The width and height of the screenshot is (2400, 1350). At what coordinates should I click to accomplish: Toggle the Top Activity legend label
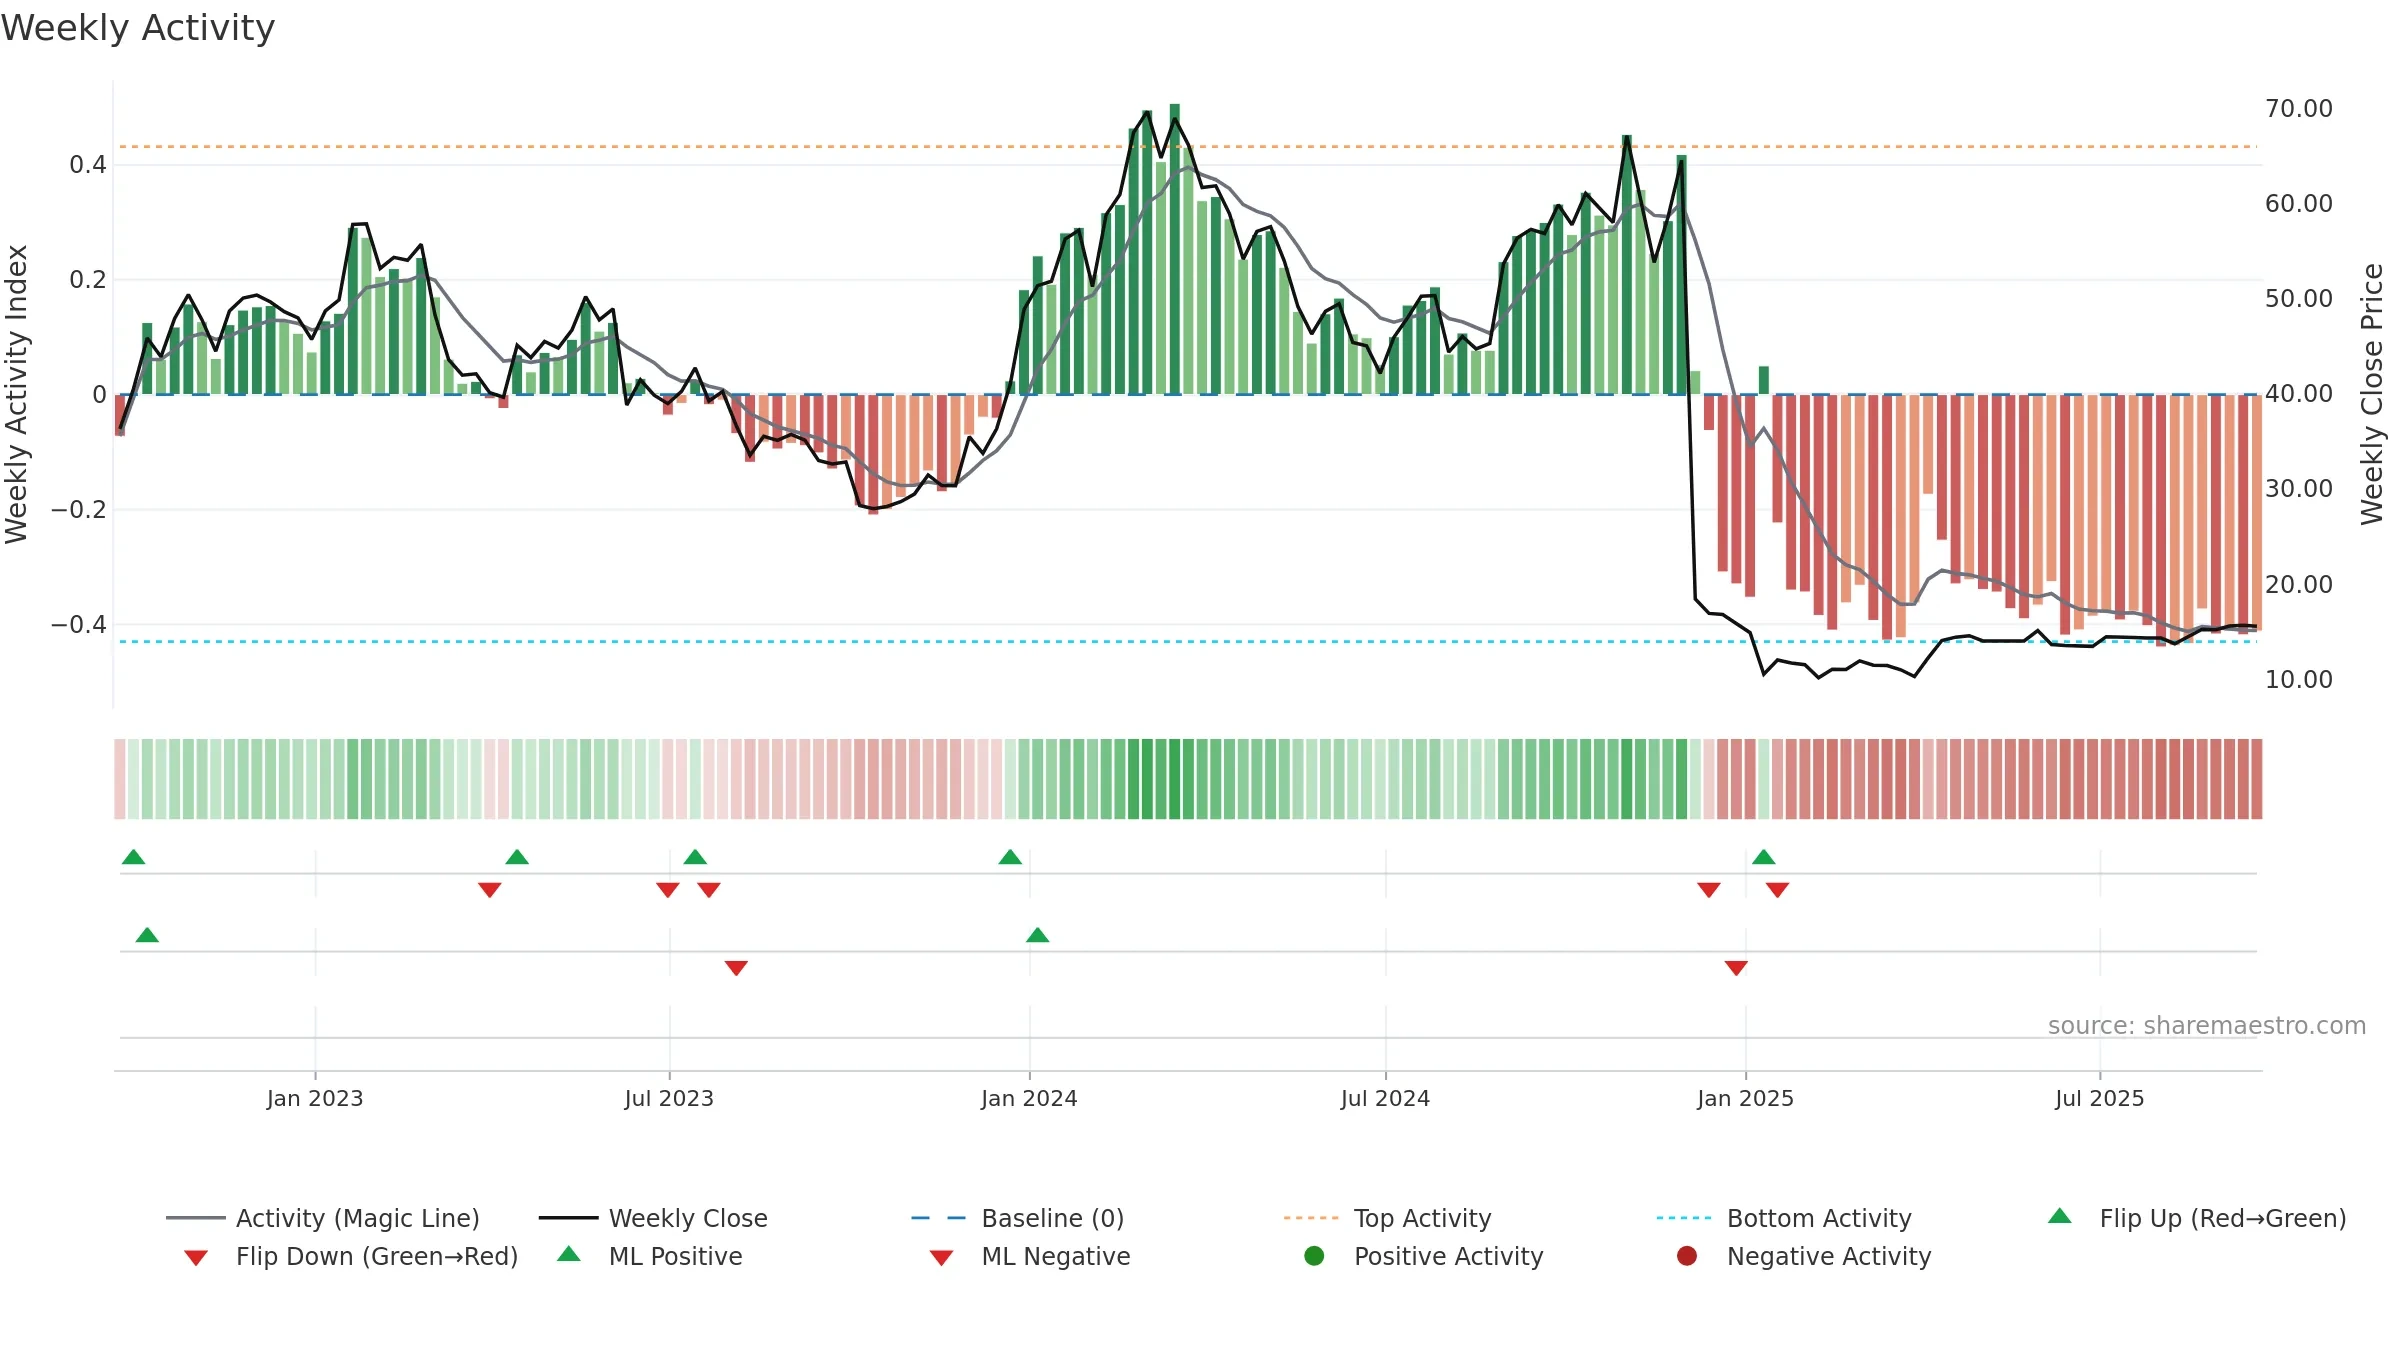click(x=1423, y=1218)
